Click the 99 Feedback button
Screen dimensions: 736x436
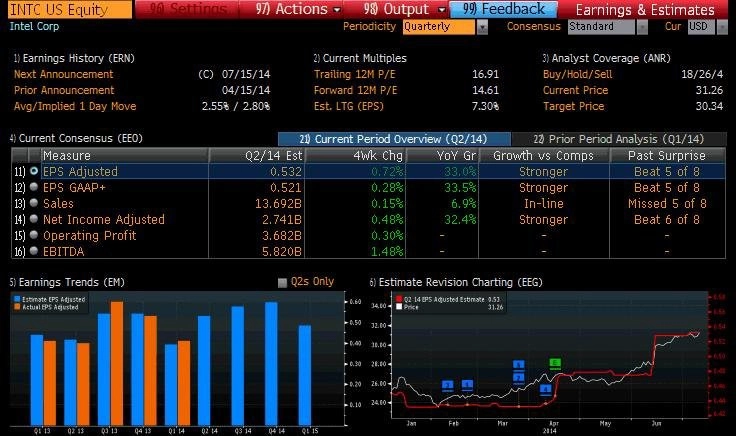(503, 9)
